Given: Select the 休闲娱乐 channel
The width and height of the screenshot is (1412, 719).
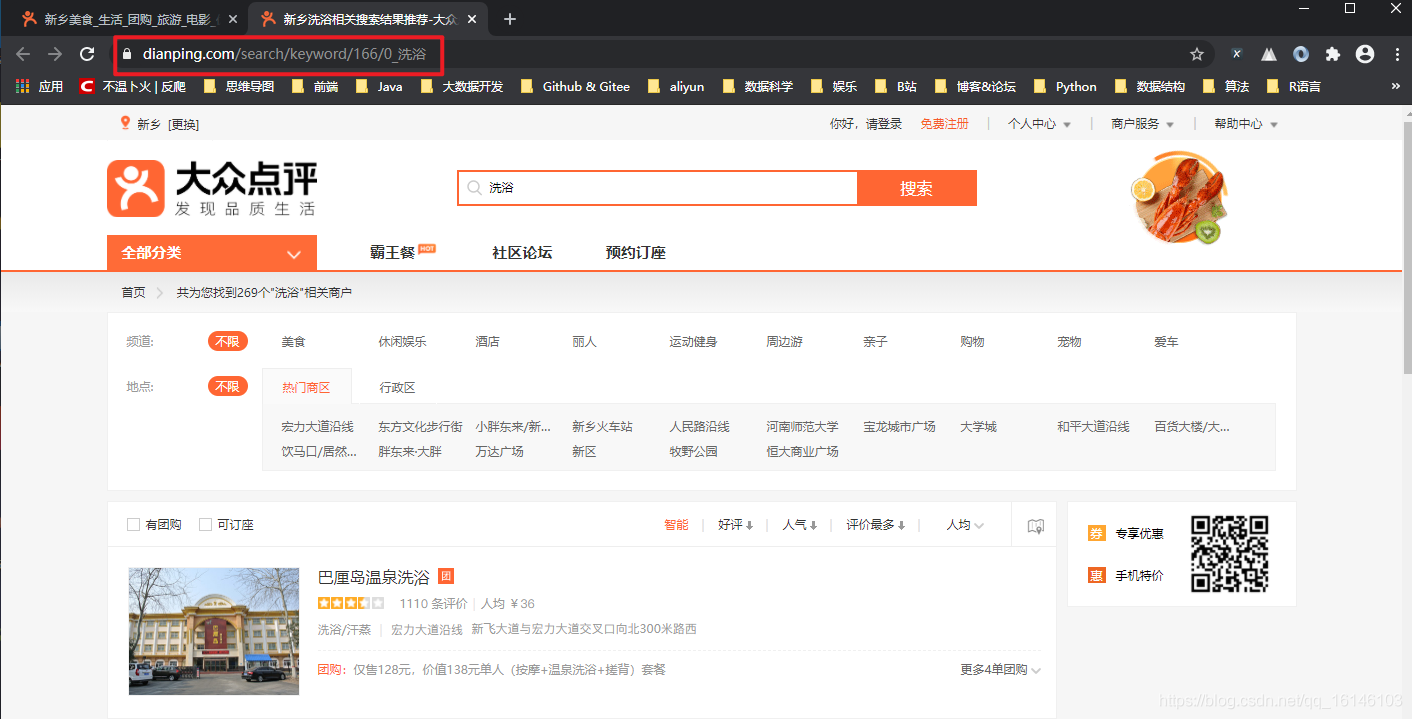Looking at the screenshot, I should pyautogui.click(x=402, y=342).
